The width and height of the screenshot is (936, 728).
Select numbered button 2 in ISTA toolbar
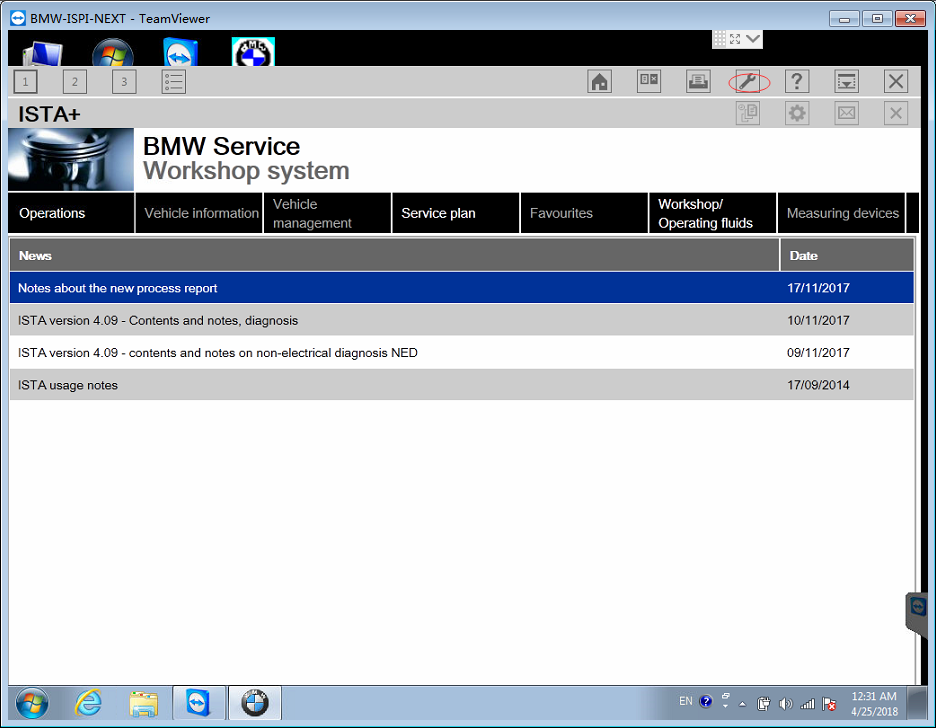pos(75,82)
